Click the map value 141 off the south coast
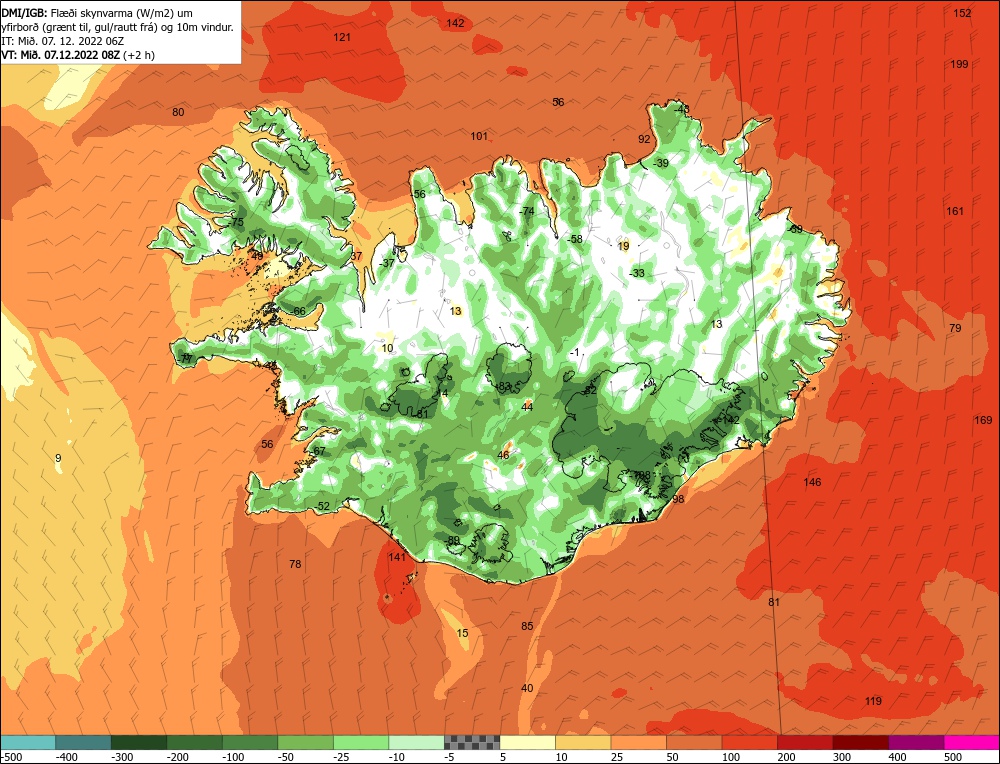1000x764 pixels. coord(397,557)
